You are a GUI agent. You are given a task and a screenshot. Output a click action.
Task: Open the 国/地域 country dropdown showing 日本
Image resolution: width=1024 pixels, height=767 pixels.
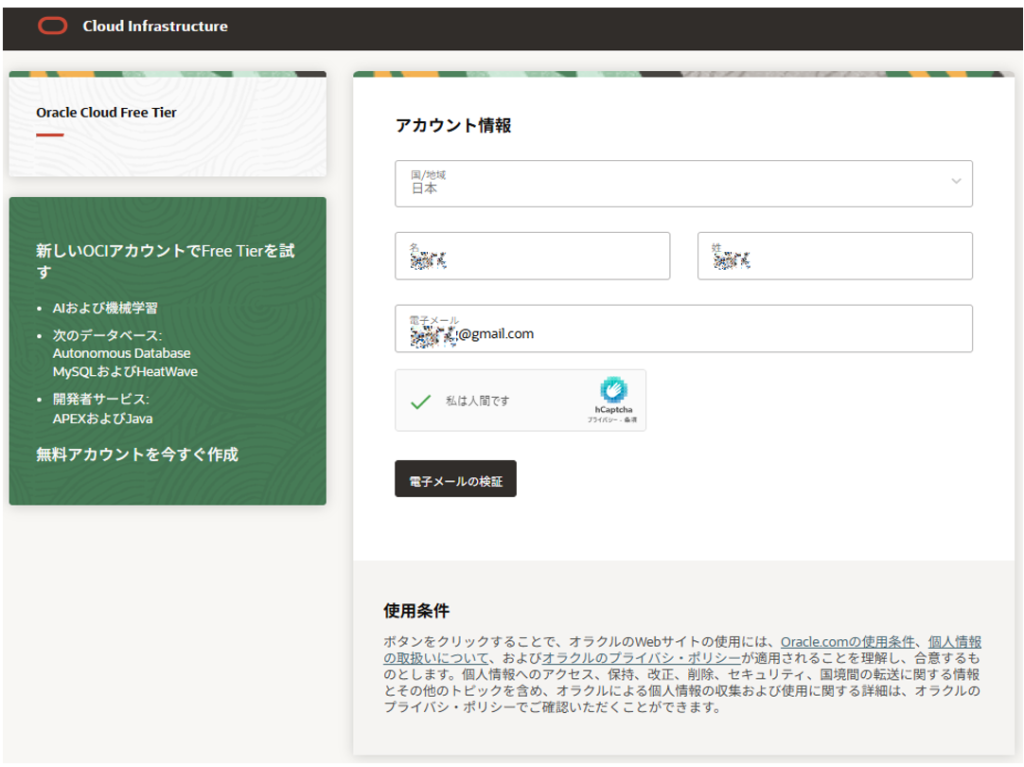click(x=683, y=183)
